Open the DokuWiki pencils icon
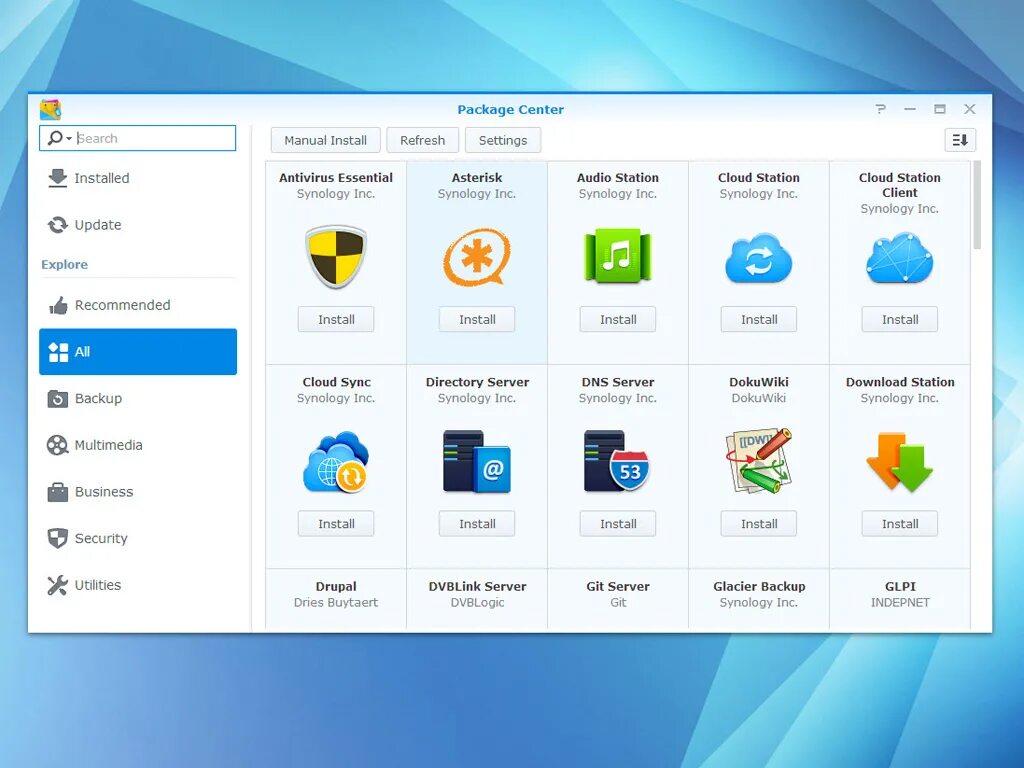This screenshot has width=1024, height=768. pos(759,461)
